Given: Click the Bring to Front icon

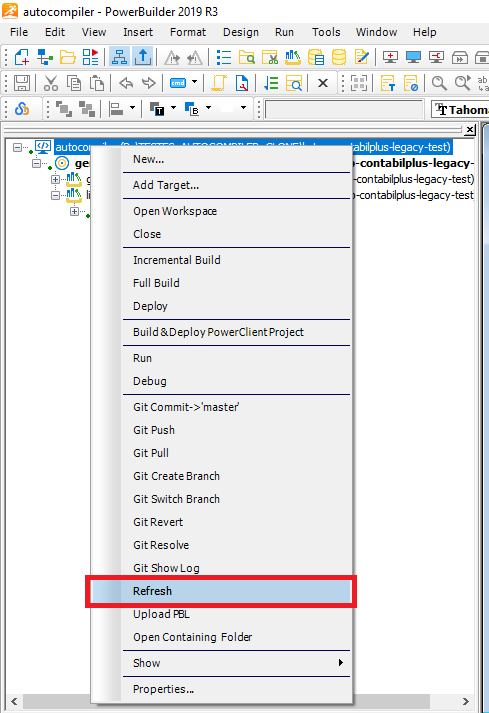Looking at the screenshot, I should pos(64,109).
